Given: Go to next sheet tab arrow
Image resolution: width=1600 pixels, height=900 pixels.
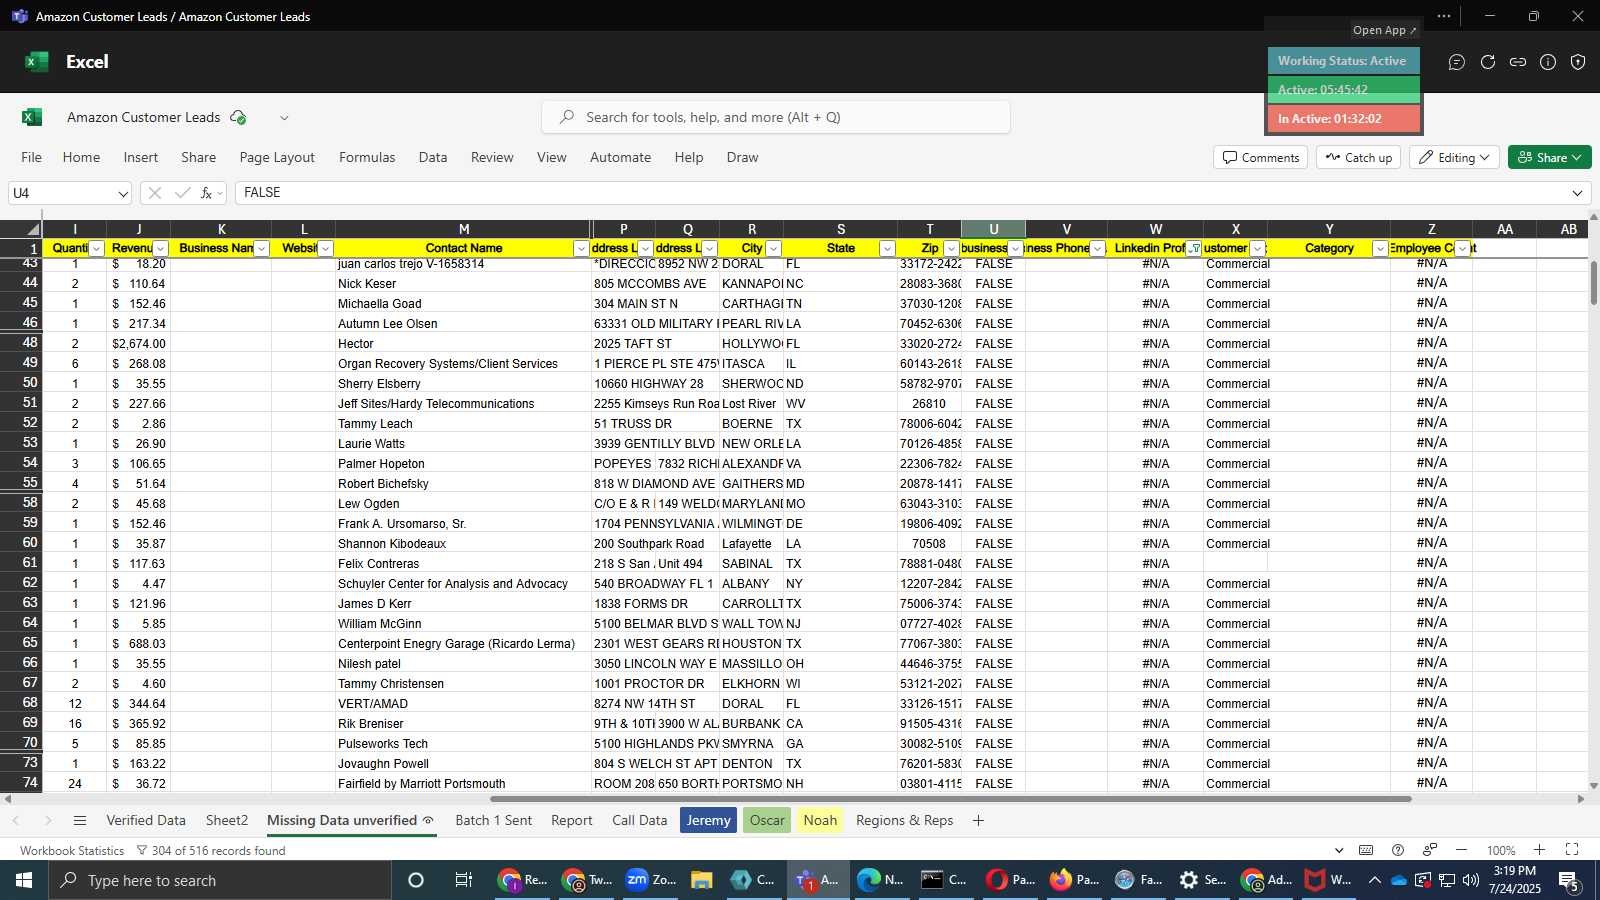Looking at the screenshot, I should coord(47,821).
